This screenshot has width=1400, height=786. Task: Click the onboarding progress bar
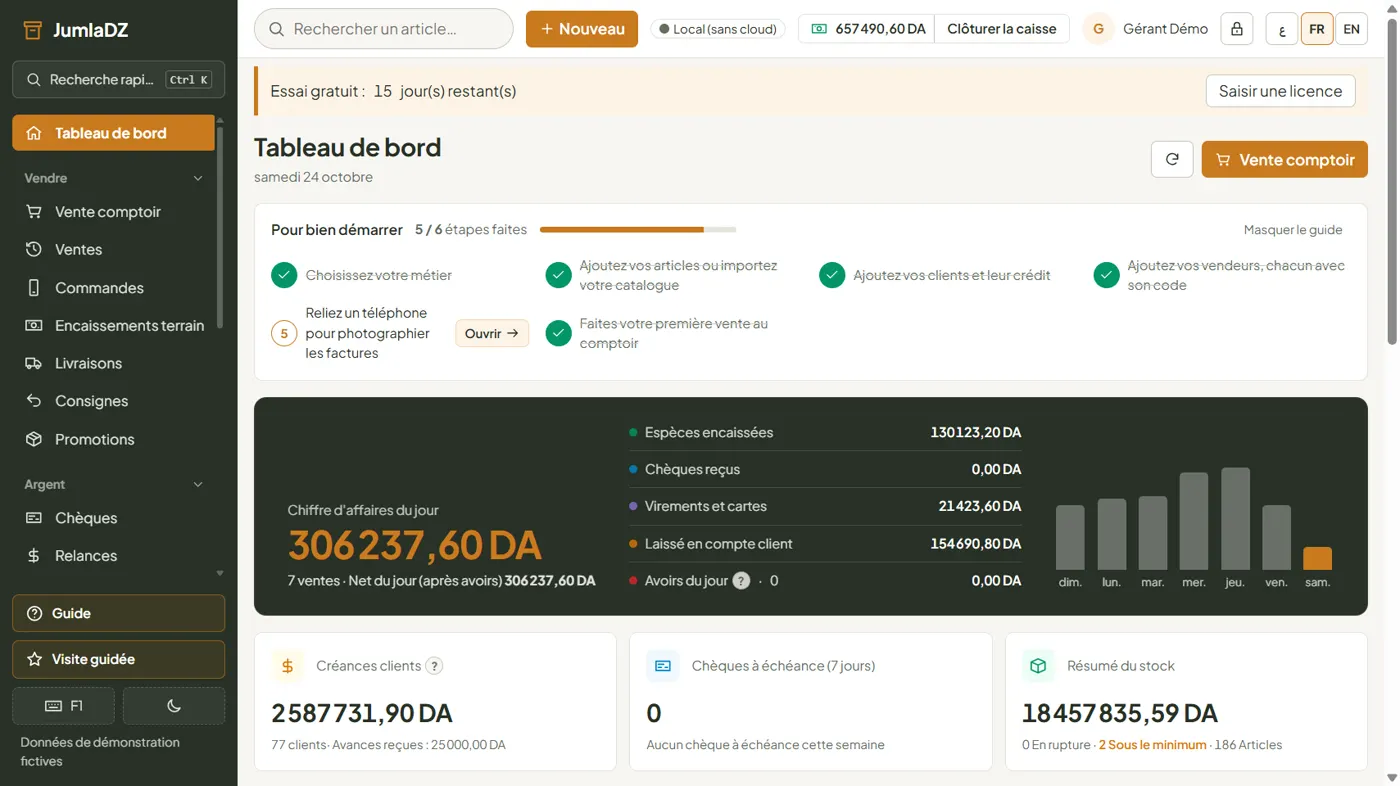(638, 230)
